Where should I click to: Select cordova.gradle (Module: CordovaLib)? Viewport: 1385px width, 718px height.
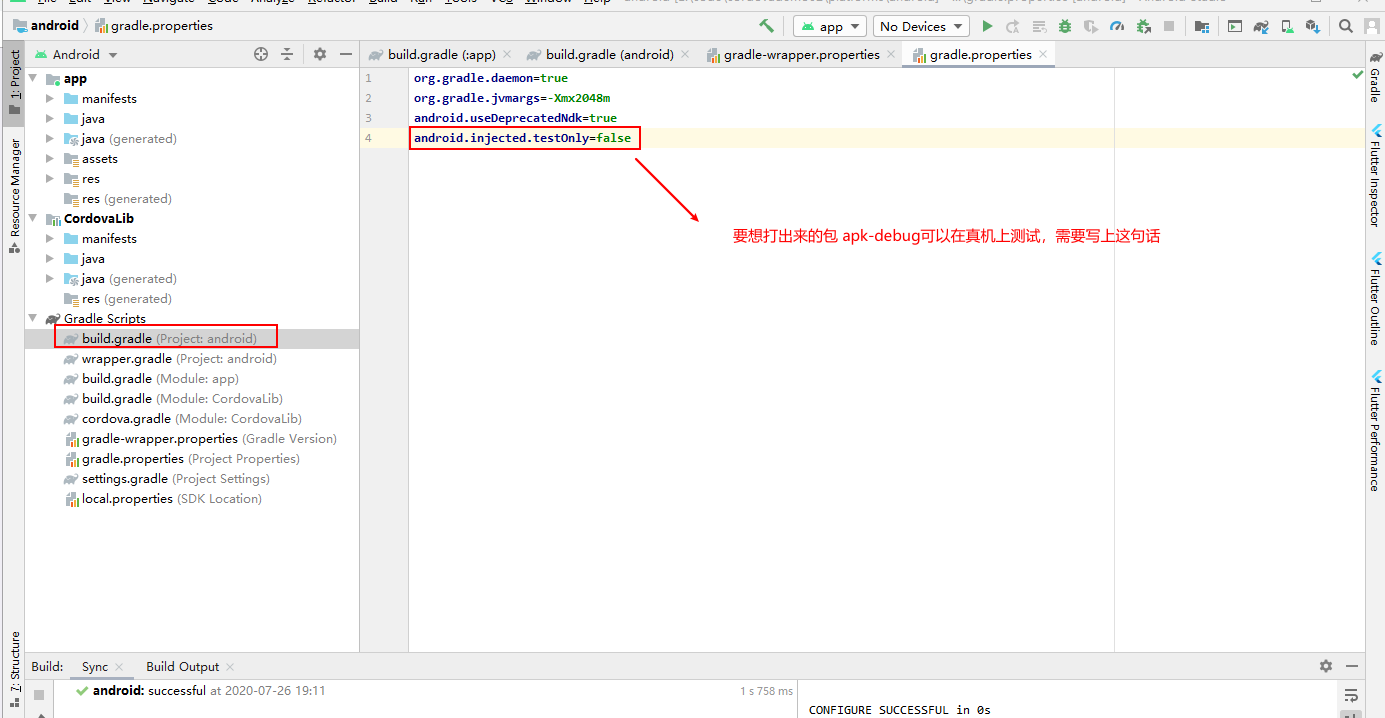point(192,418)
